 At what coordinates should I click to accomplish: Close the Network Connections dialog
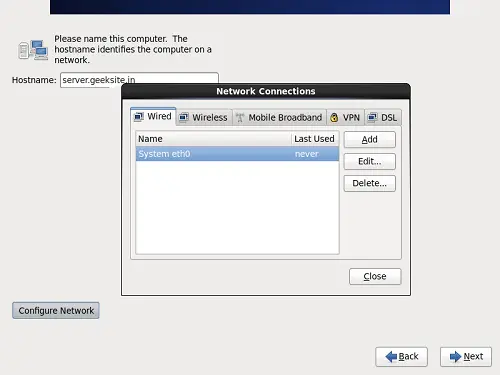(x=375, y=276)
